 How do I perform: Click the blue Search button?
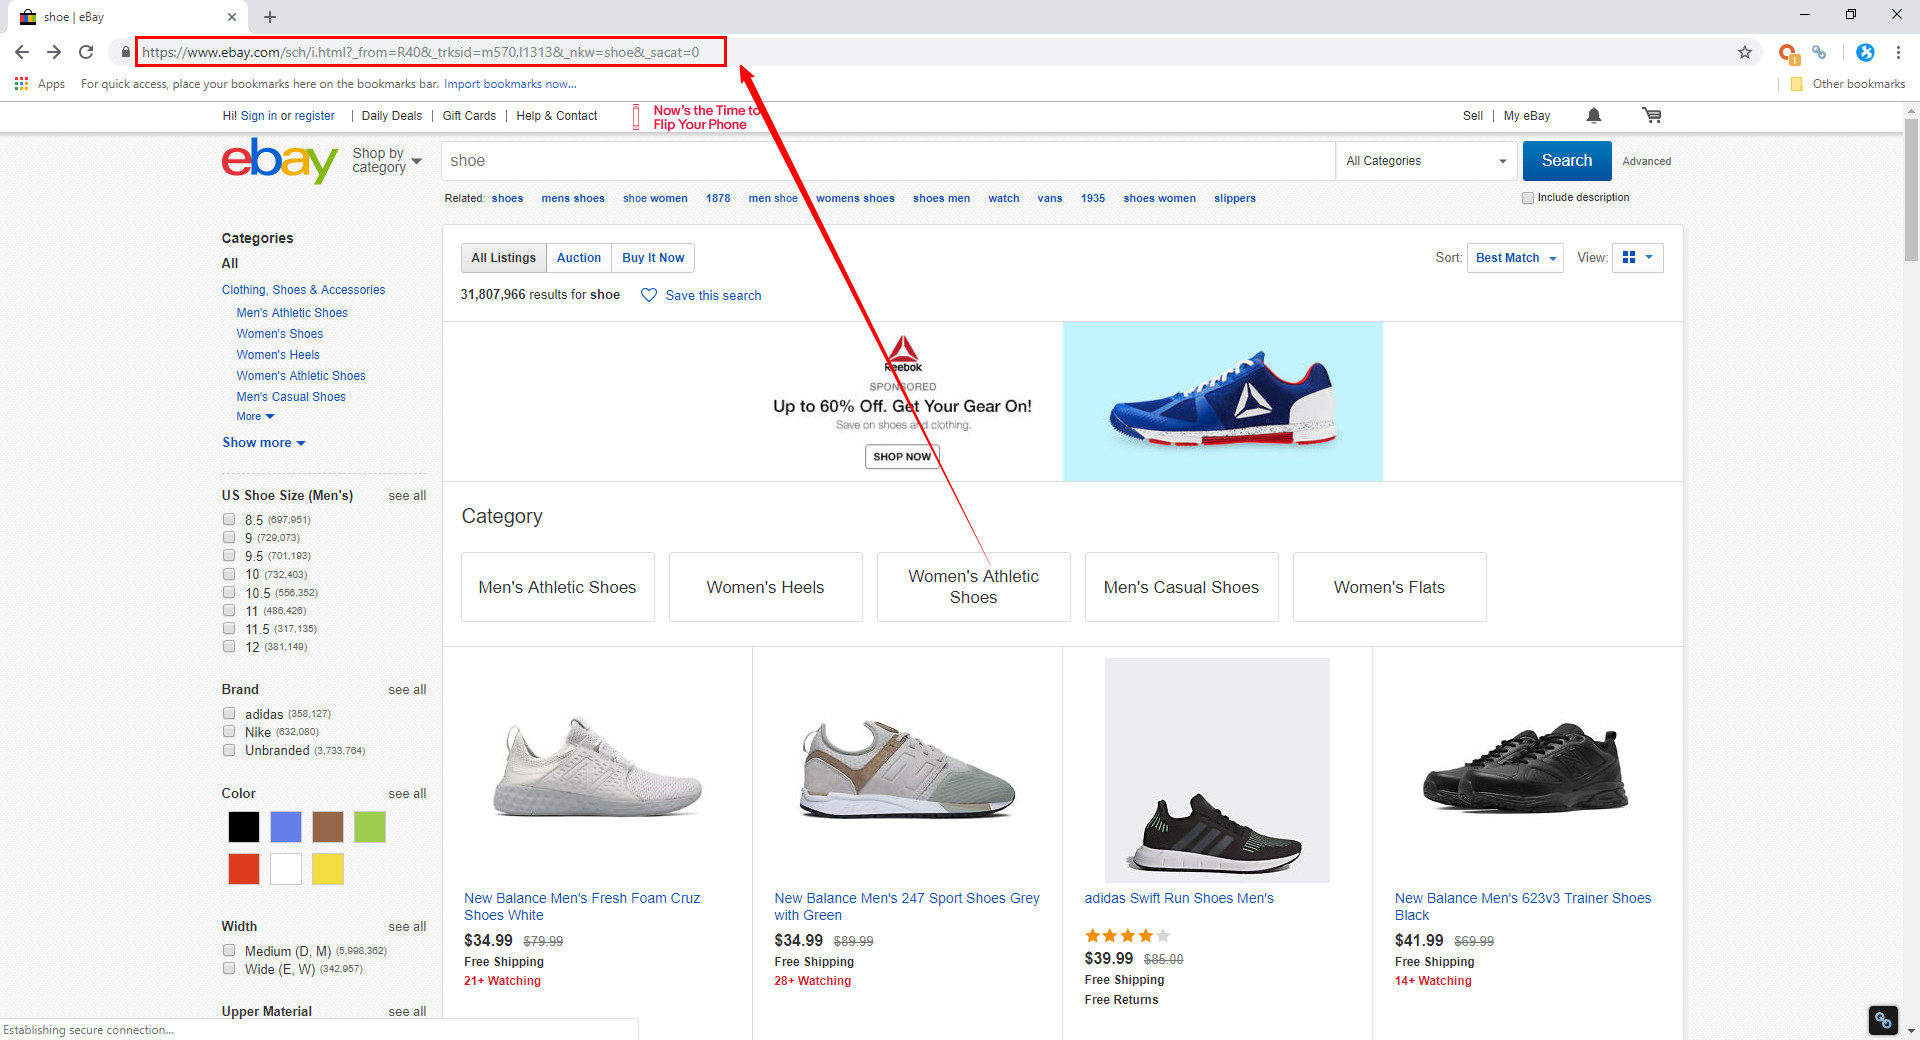[x=1567, y=161]
